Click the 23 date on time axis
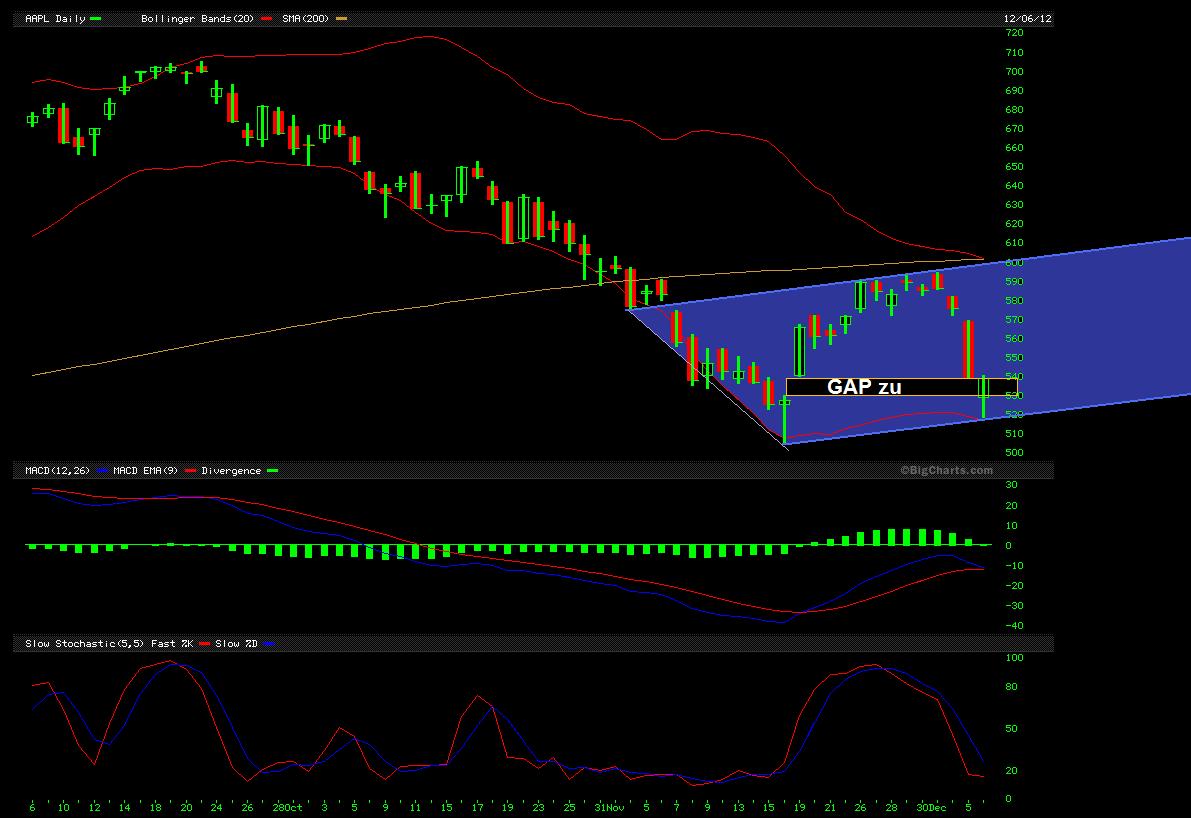 tap(539, 807)
